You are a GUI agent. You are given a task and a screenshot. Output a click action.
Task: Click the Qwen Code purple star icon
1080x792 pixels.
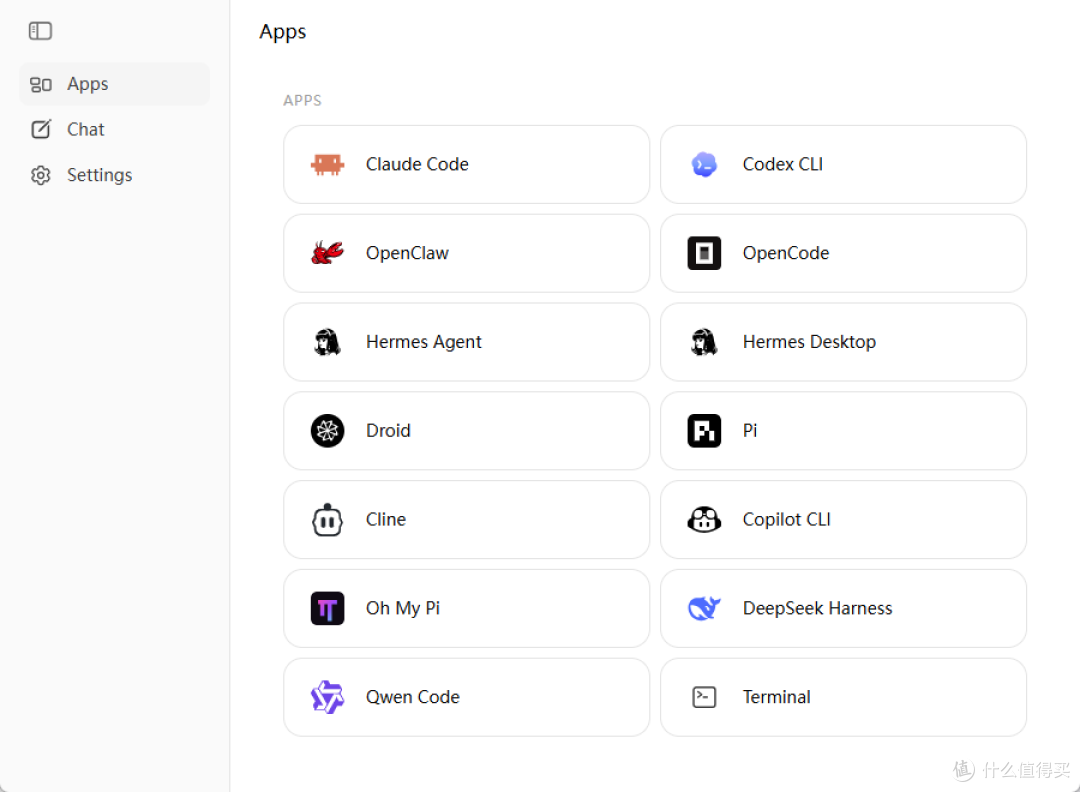327,697
